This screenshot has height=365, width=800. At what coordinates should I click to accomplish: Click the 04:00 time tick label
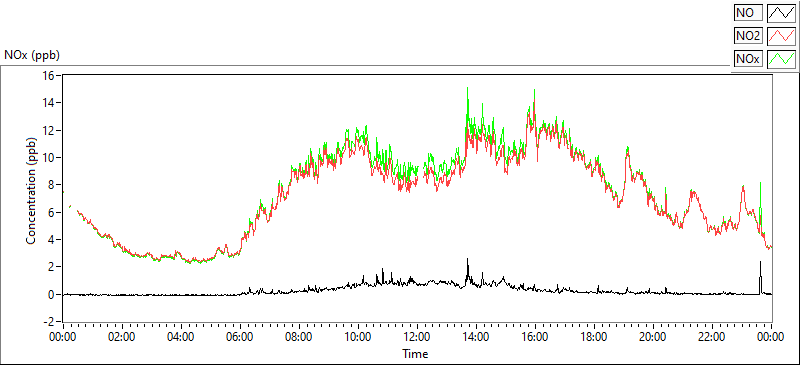click(181, 337)
